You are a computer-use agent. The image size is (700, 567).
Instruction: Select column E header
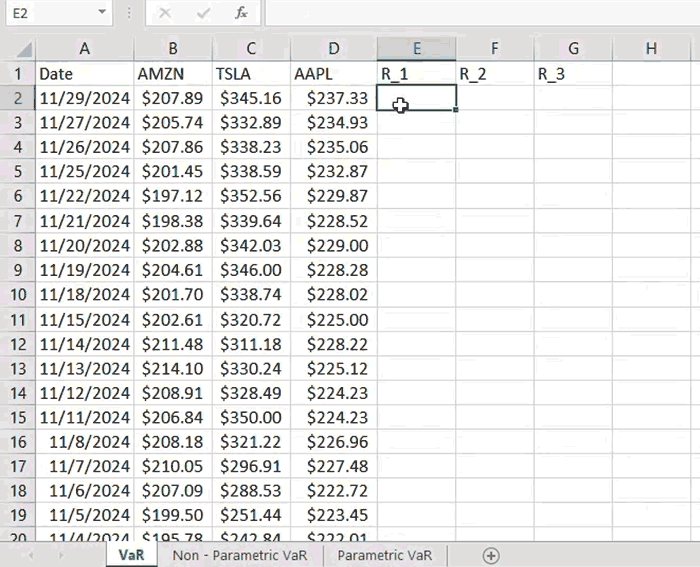click(417, 48)
